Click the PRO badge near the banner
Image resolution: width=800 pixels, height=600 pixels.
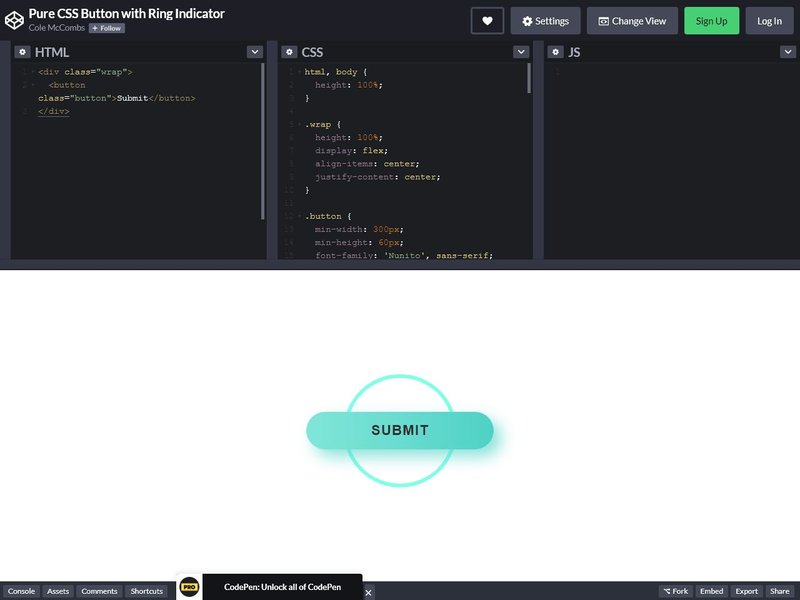pos(186,587)
